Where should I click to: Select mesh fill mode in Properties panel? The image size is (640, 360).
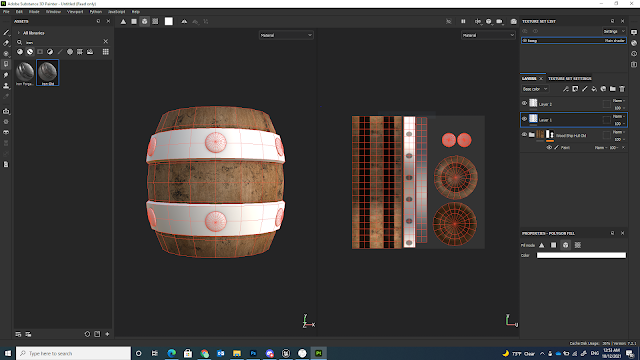point(566,245)
